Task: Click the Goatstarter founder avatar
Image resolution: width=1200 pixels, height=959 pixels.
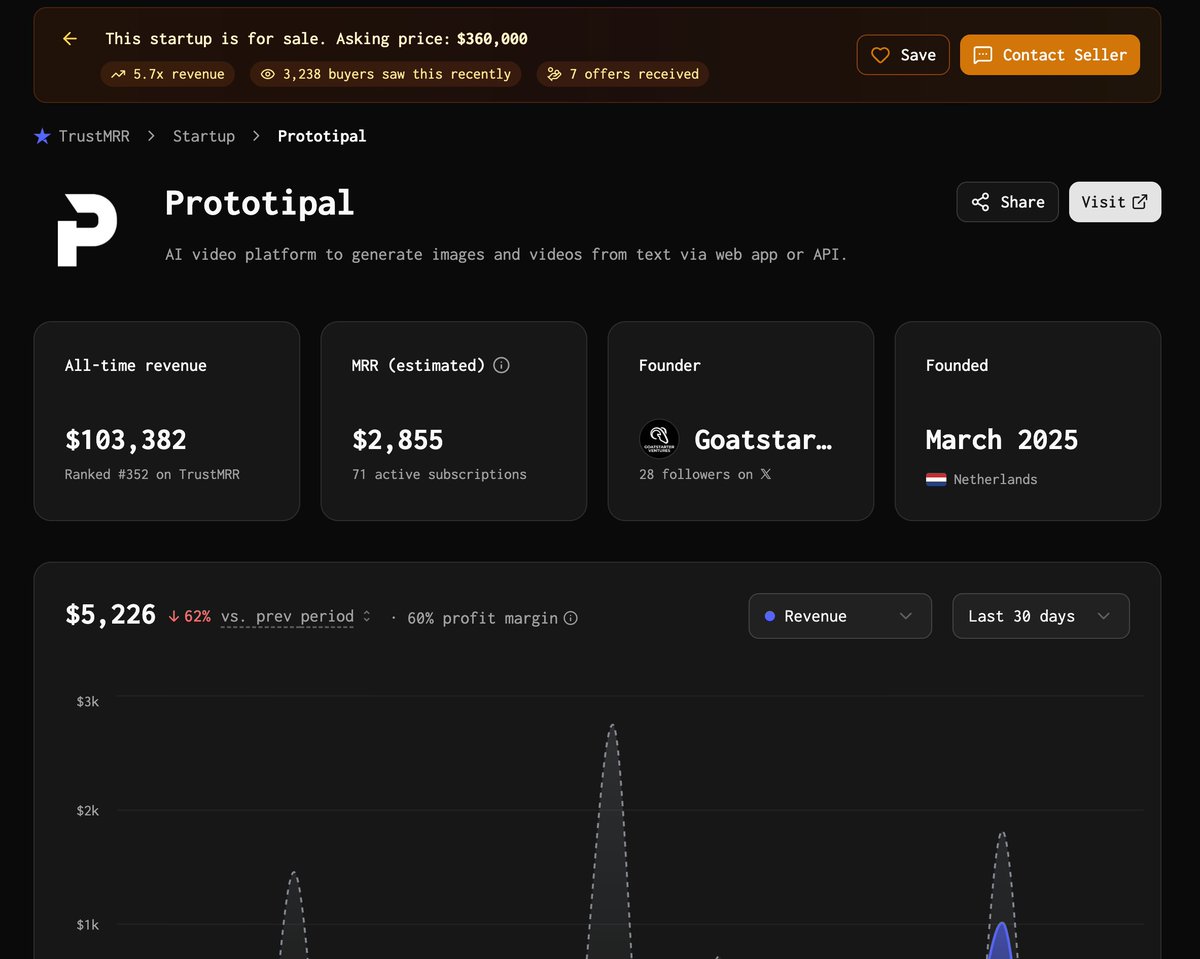Action: [x=659, y=440]
